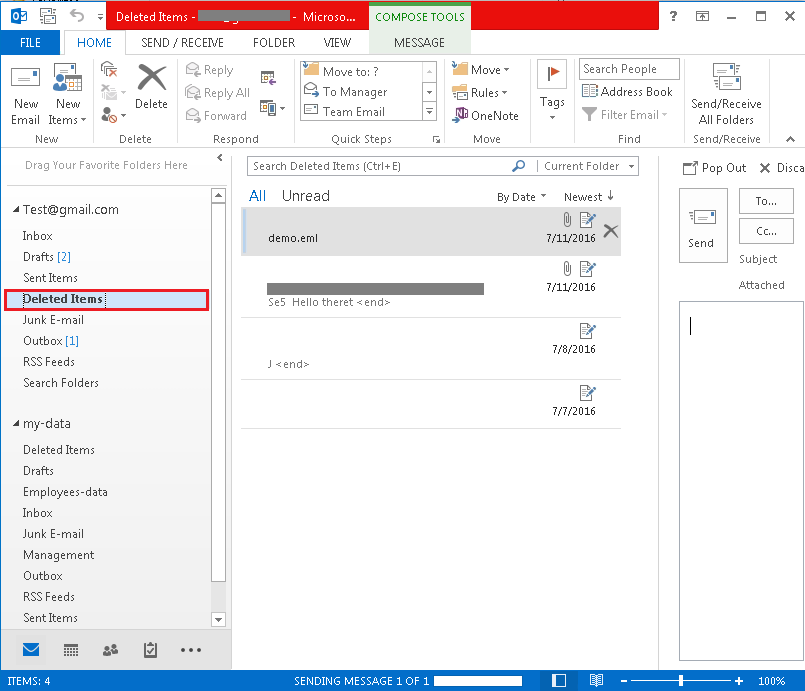Show All messages filter
The height and width of the screenshot is (691, 805).
257,196
